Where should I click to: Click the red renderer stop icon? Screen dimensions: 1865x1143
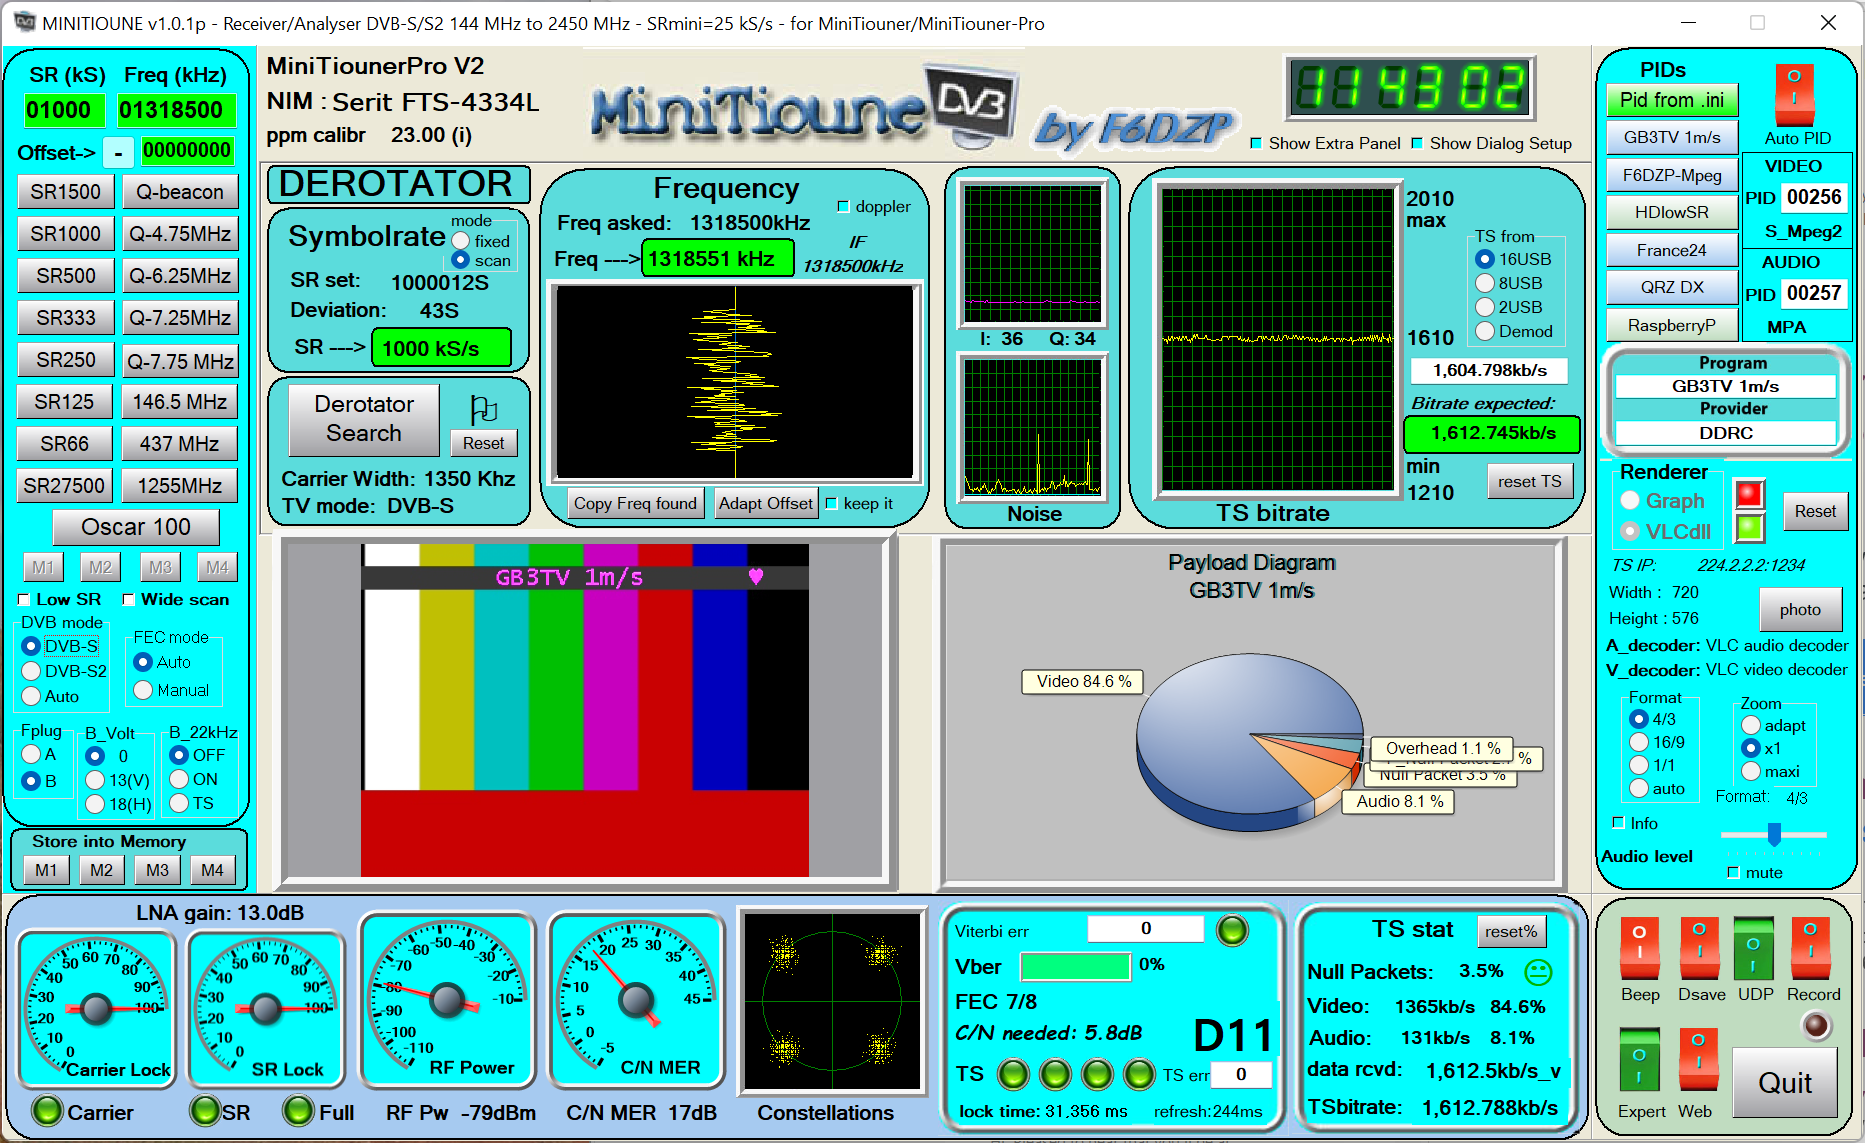pyautogui.click(x=1749, y=495)
